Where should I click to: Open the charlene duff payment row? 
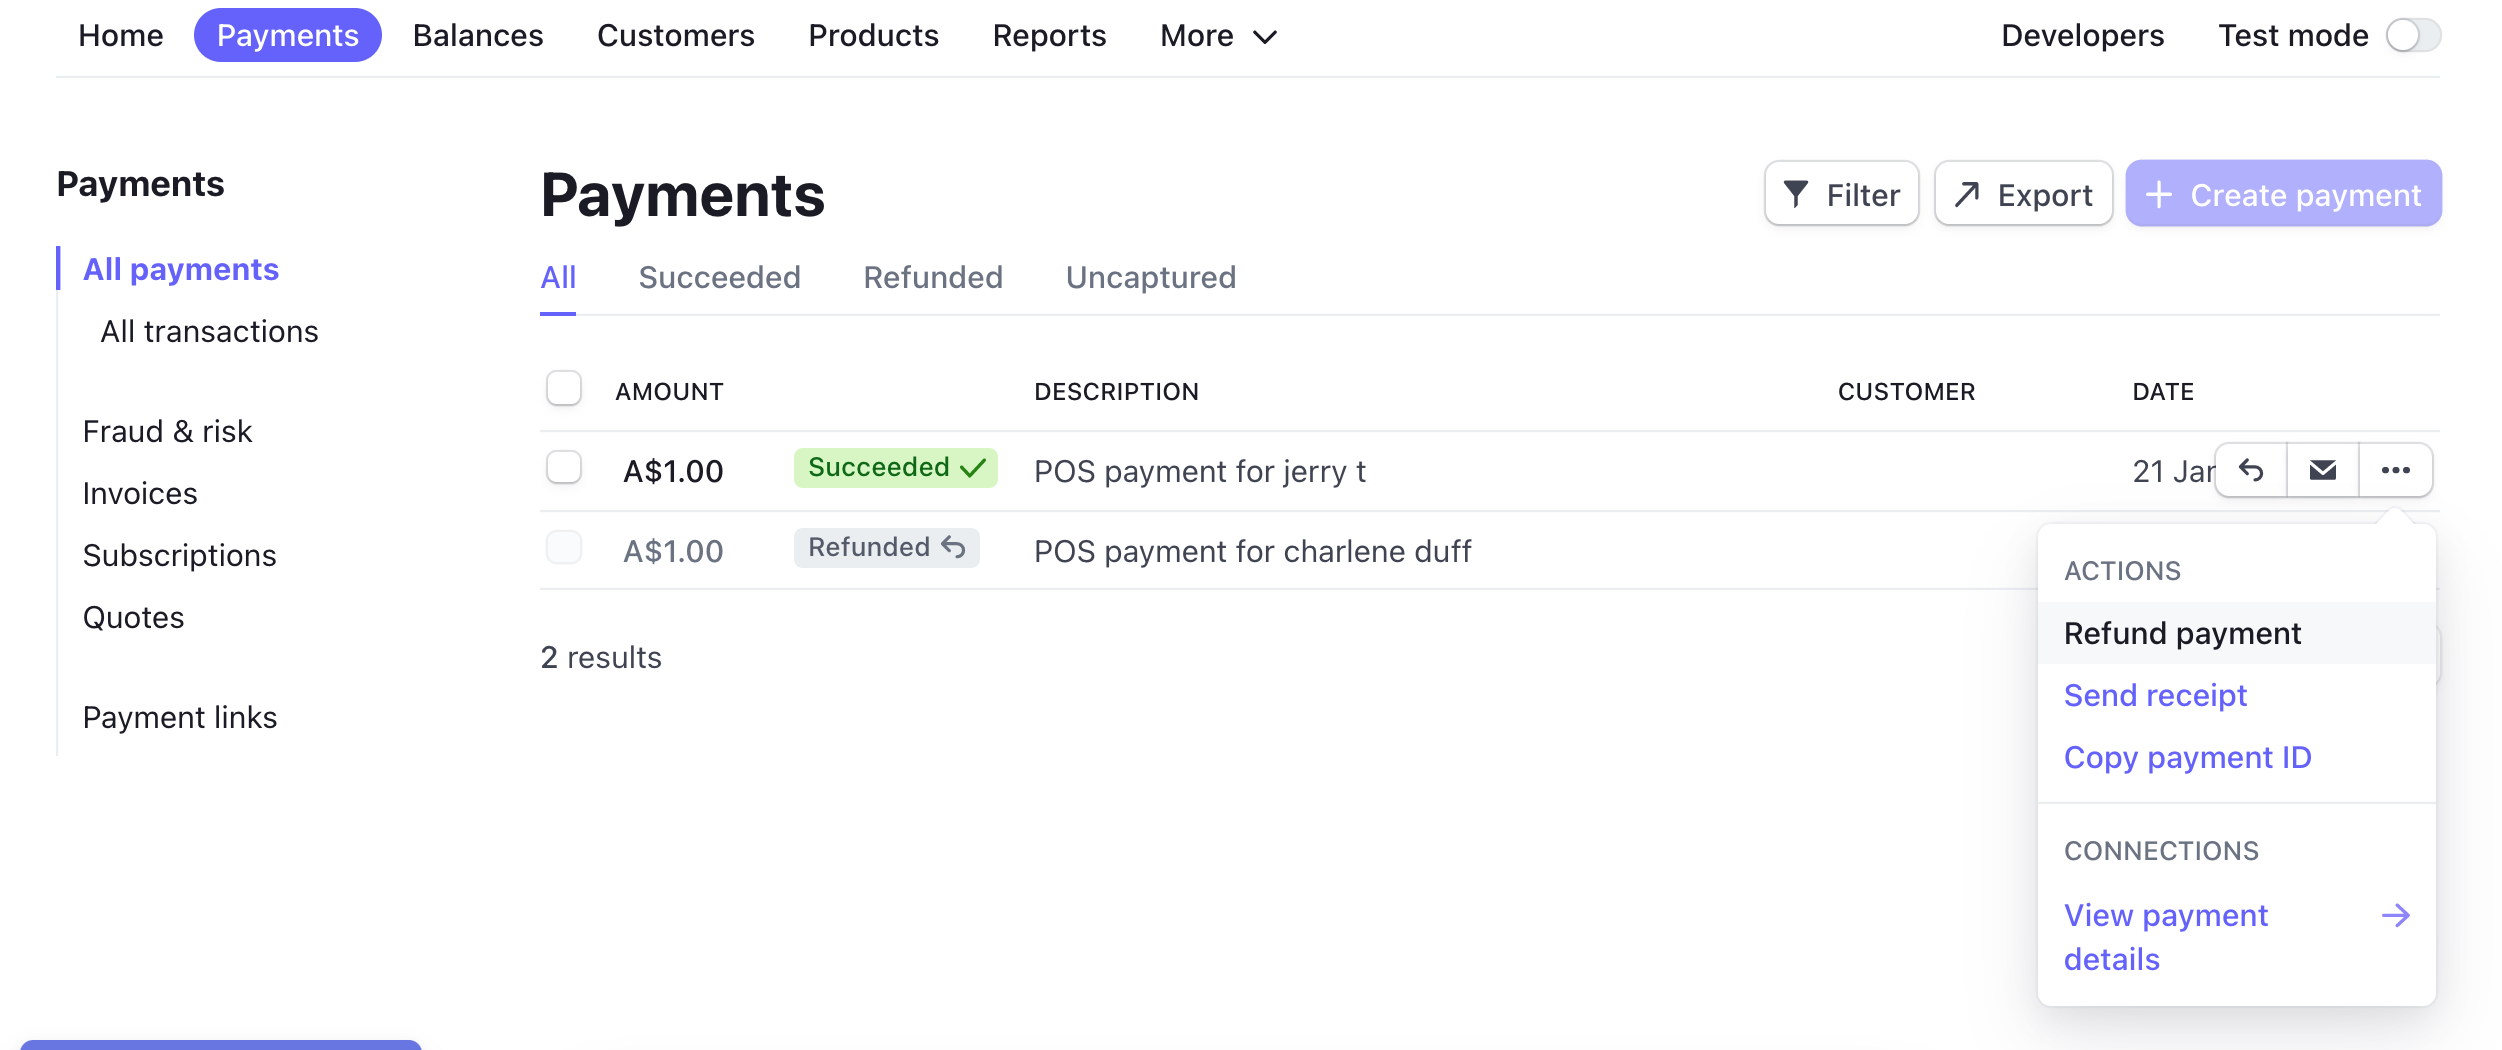coord(1252,552)
